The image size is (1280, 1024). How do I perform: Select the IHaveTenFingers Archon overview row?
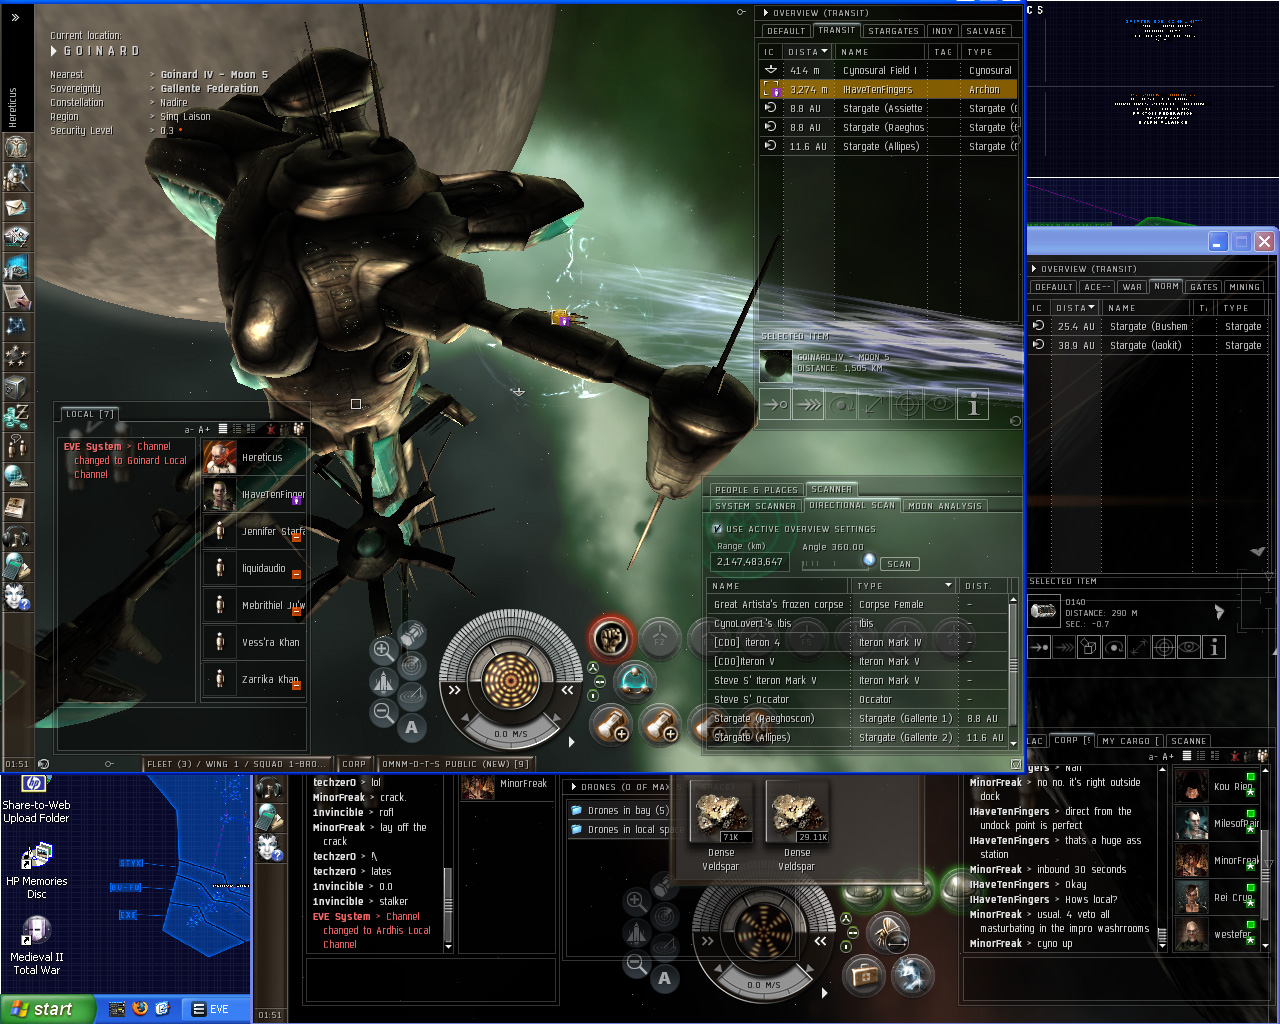click(890, 89)
